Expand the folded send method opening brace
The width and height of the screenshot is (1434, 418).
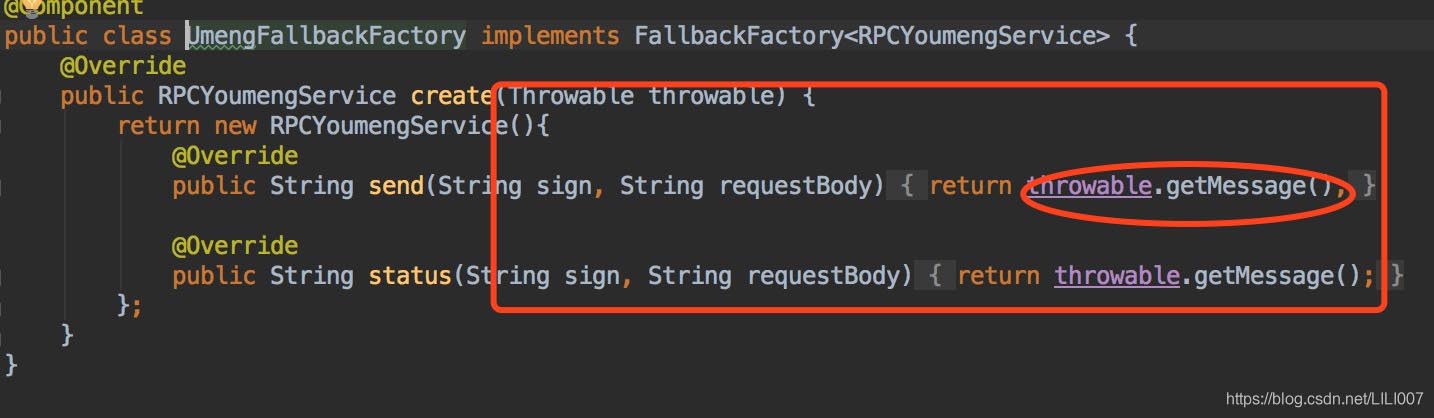[906, 186]
